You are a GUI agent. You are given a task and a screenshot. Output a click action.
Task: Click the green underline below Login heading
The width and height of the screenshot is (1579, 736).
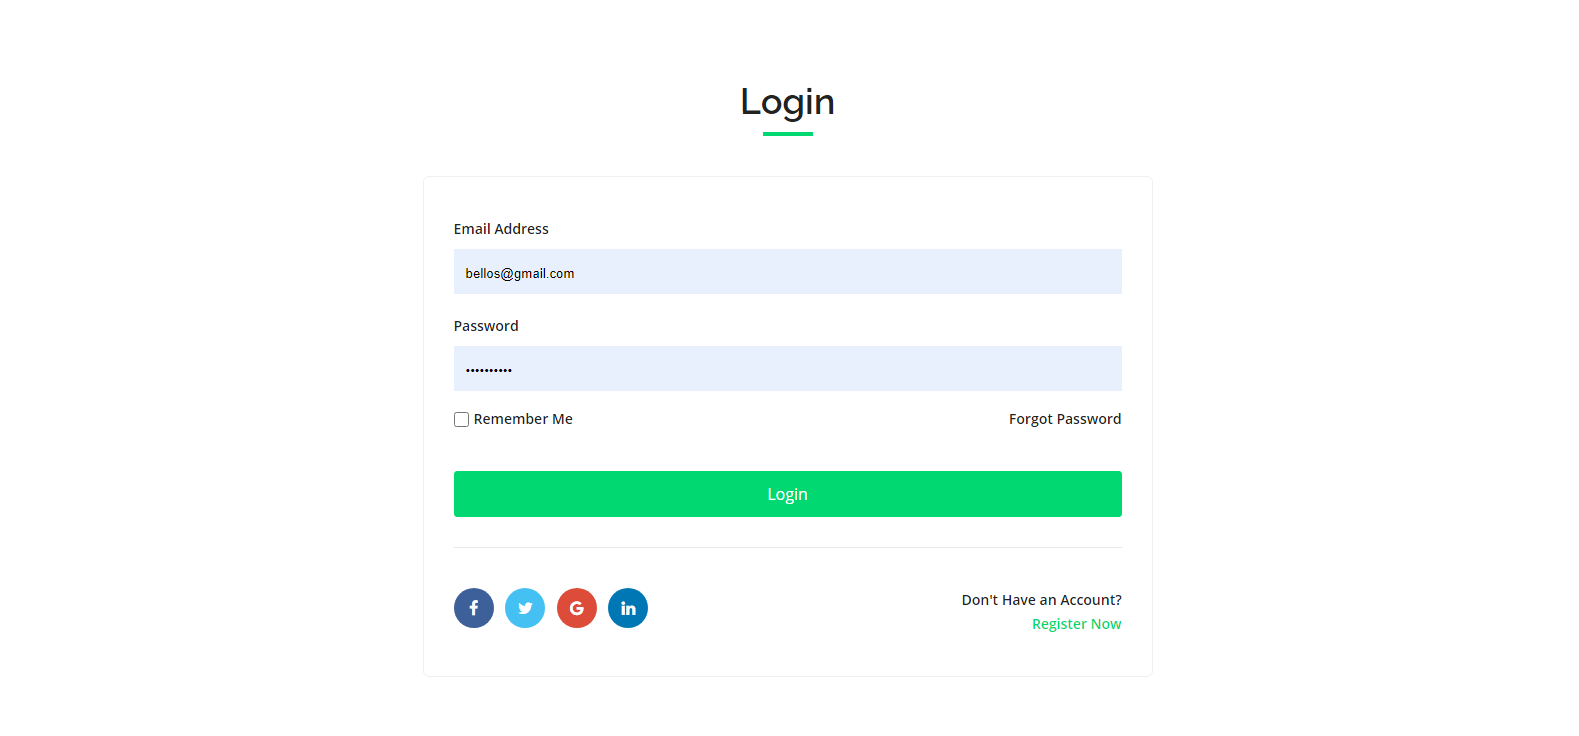point(788,134)
